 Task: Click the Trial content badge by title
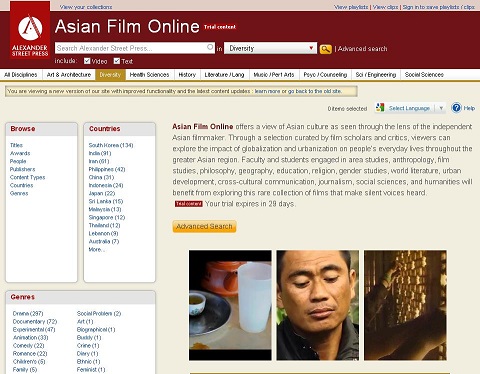(220, 27)
